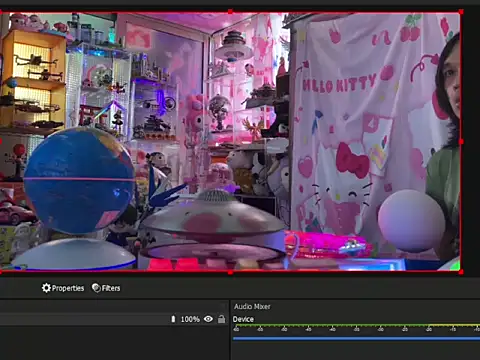
Task: Click the battery icon beside 100%
Action: [173, 319]
